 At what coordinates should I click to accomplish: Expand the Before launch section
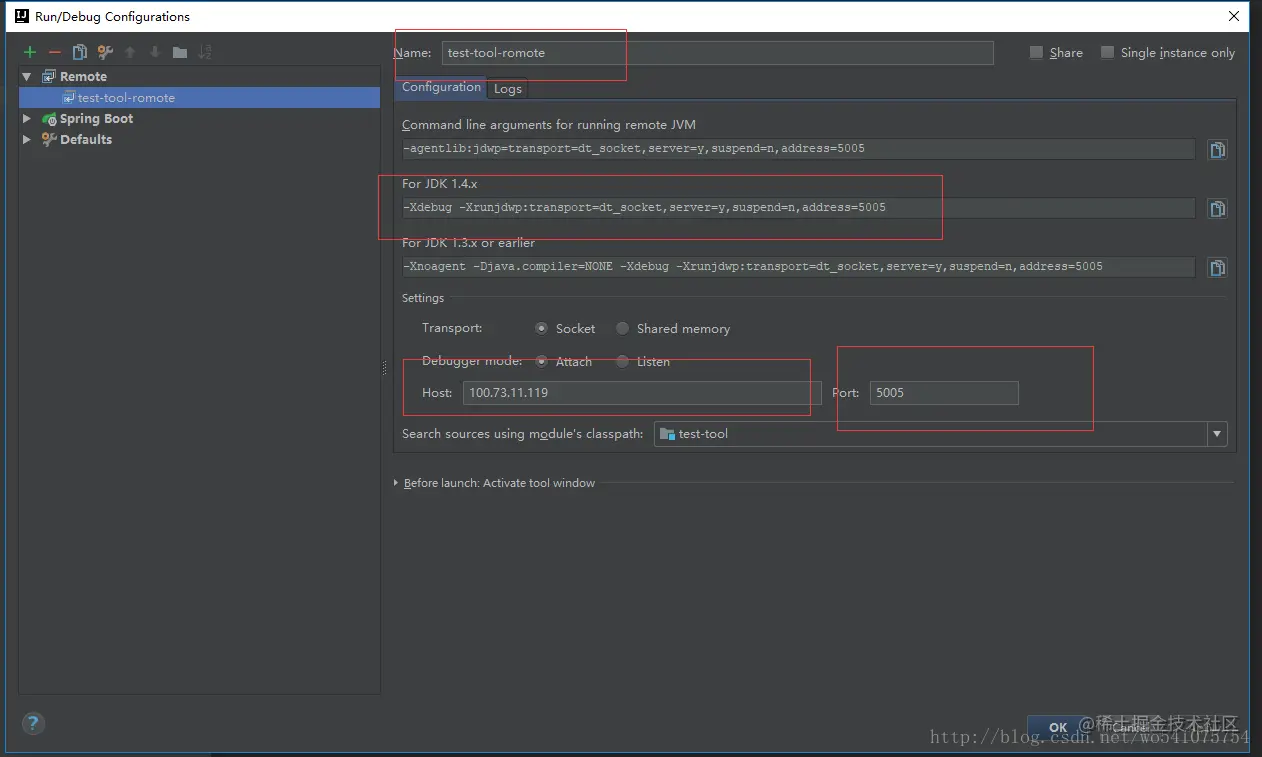click(395, 482)
